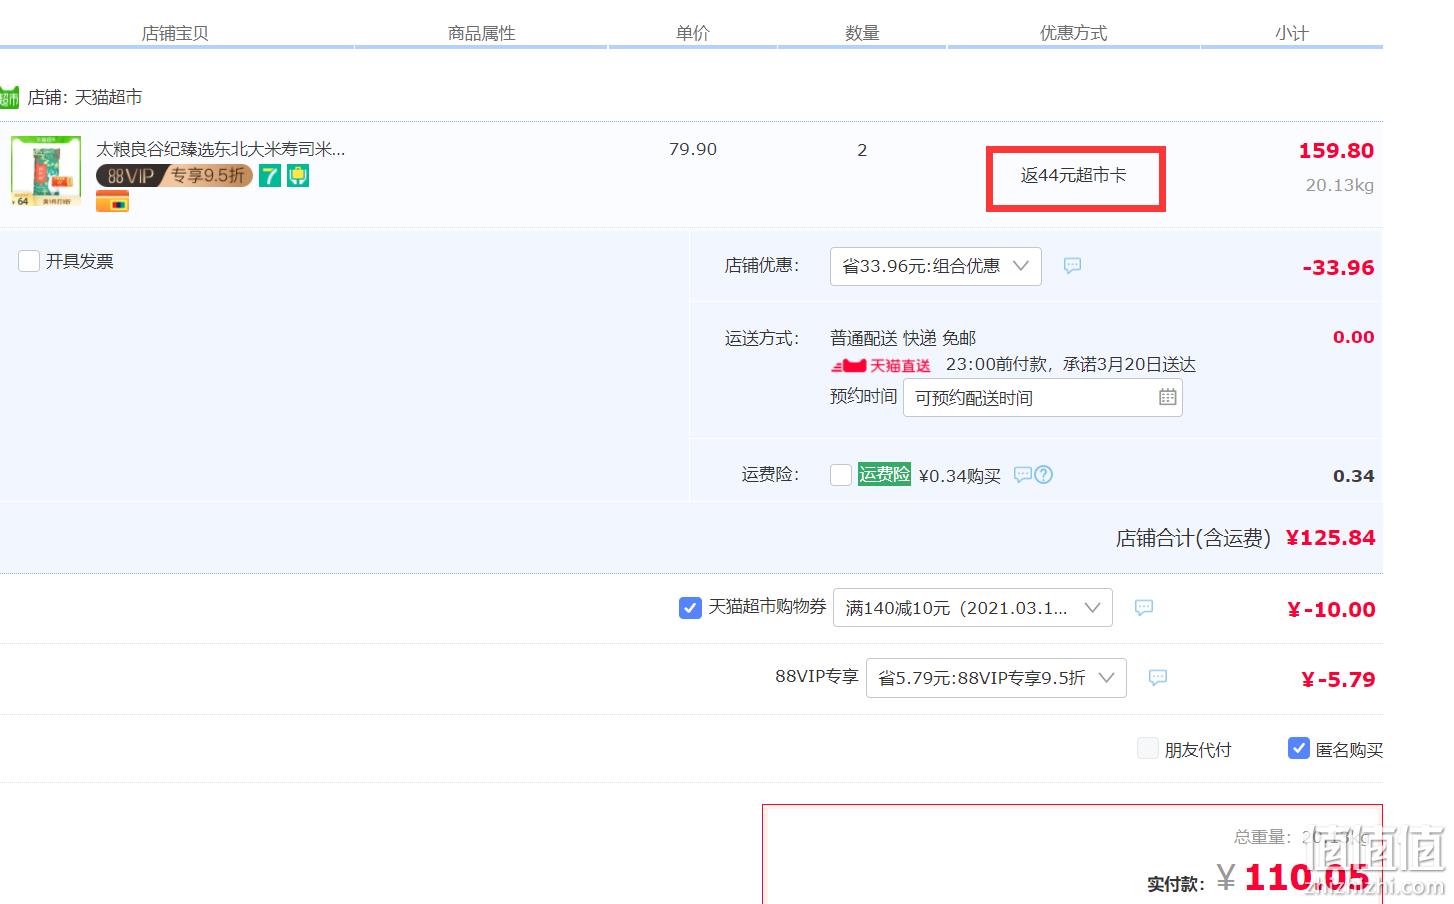Click the 实付款 total payment label
The image size is (1454, 904).
(1175, 884)
